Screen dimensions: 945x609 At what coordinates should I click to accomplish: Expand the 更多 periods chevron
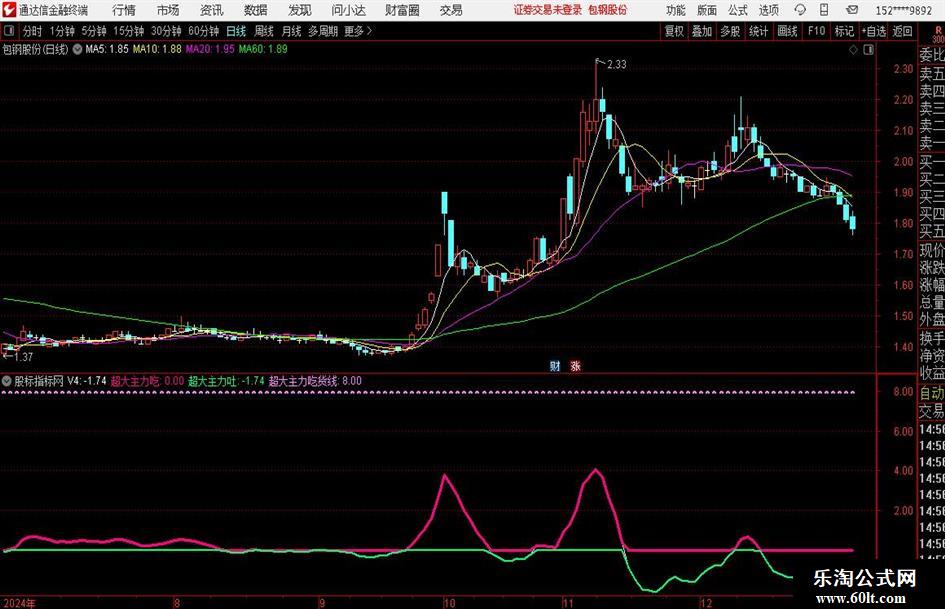click(369, 31)
